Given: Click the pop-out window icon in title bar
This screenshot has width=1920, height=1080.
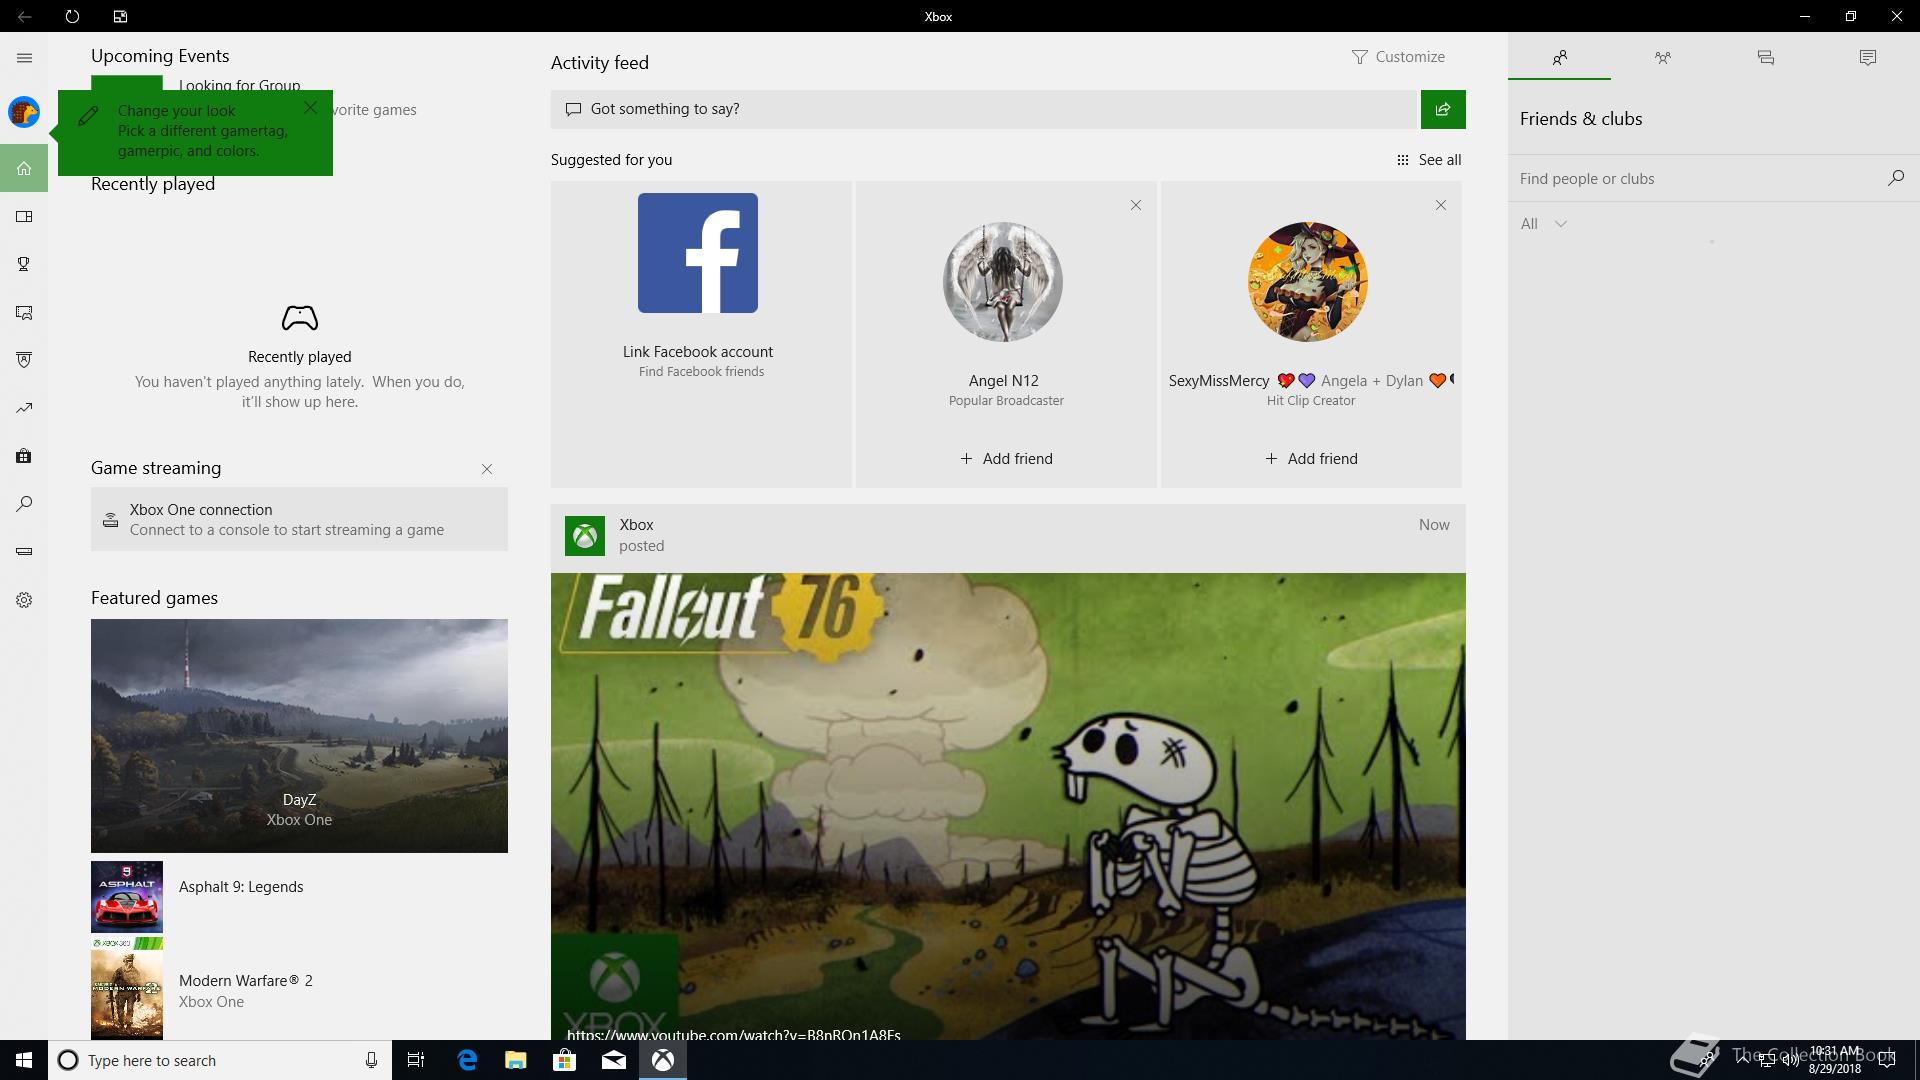Looking at the screenshot, I should (120, 16).
